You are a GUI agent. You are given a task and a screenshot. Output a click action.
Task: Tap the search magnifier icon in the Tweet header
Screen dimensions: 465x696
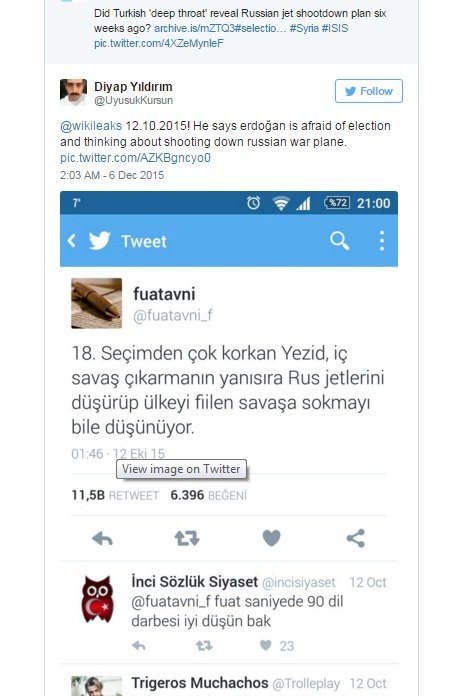339,241
